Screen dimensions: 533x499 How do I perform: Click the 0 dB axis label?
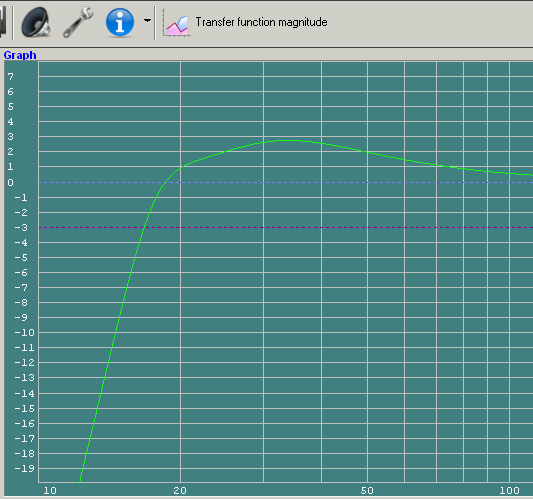point(11,183)
